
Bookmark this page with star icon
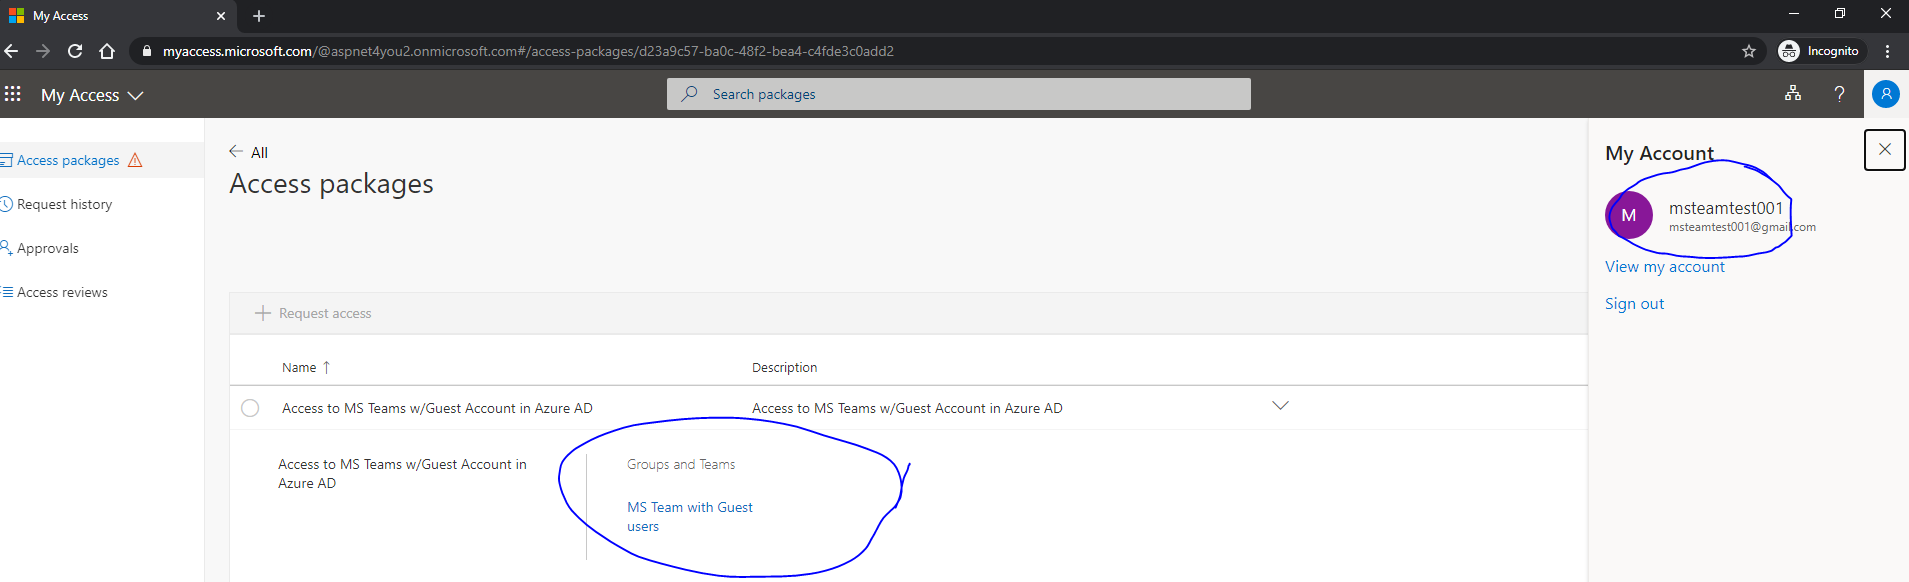(x=1749, y=51)
